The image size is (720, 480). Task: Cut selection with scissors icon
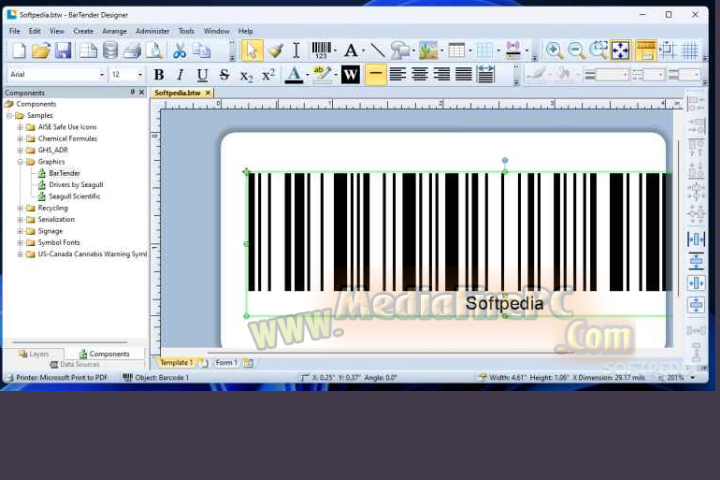pyautogui.click(x=180, y=51)
